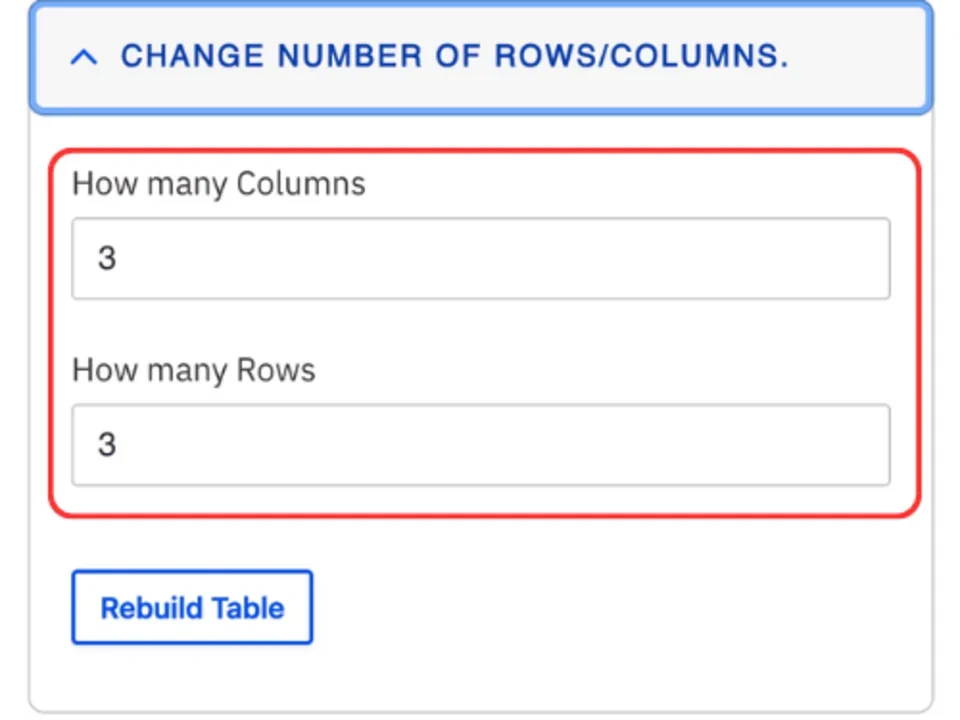Select the How many Columns input field
960x720 pixels.
coord(480,258)
